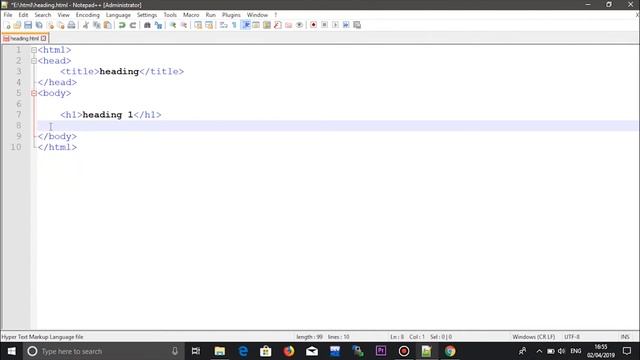Click 'Hyper Text Markup Language file' status text
Viewport: 640px width, 360px height.
coord(42,337)
